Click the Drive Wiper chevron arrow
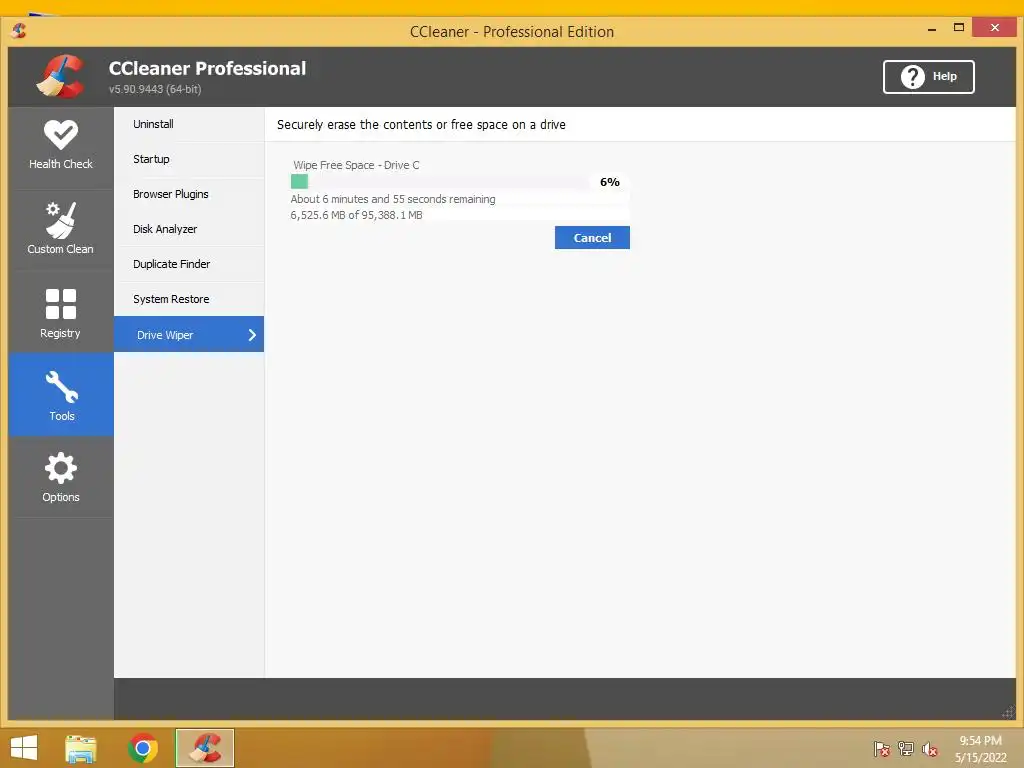The height and width of the screenshot is (768, 1024). pos(252,334)
